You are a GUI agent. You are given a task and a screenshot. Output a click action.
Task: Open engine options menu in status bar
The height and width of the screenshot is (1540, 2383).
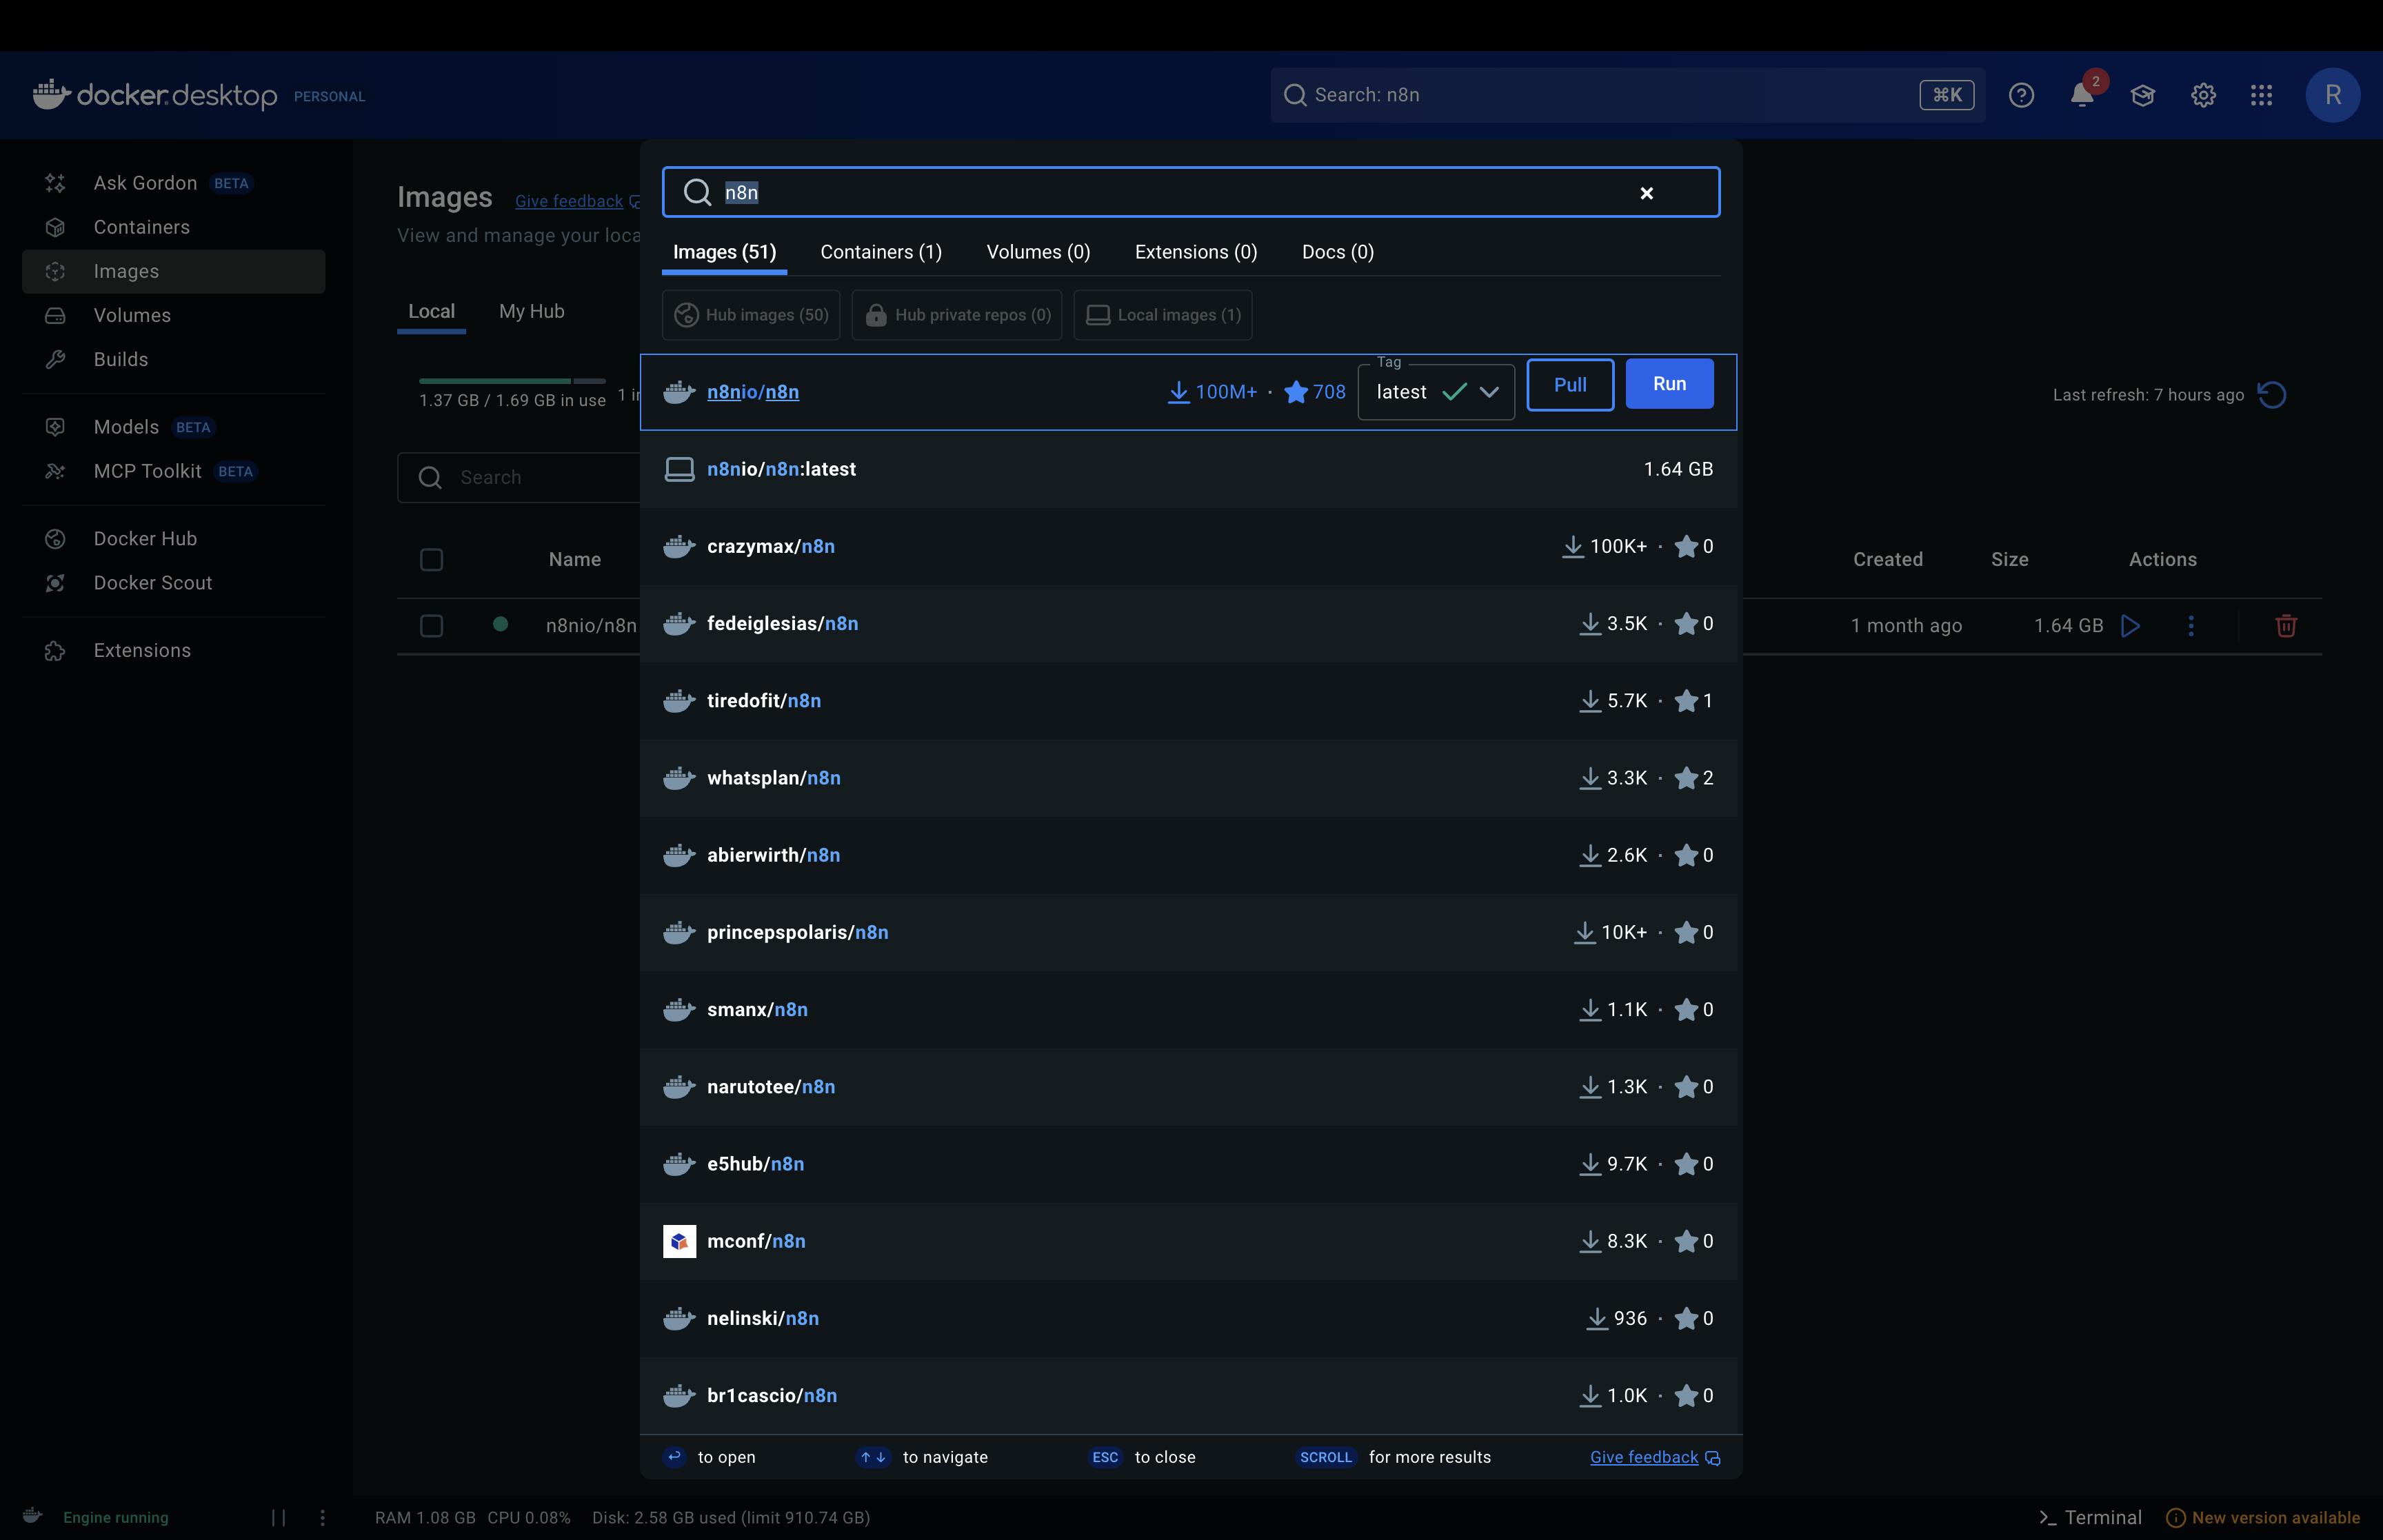pyautogui.click(x=322, y=1517)
